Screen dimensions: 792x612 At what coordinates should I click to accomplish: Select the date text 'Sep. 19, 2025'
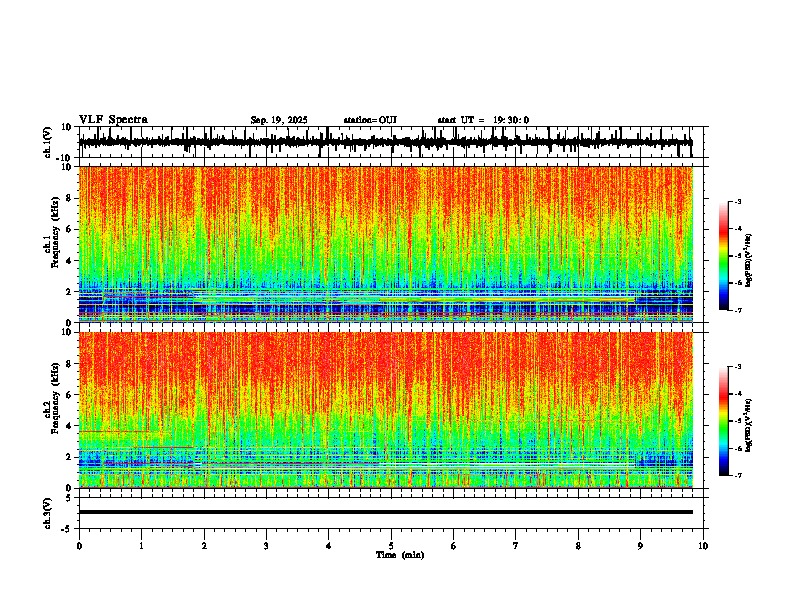(x=279, y=120)
